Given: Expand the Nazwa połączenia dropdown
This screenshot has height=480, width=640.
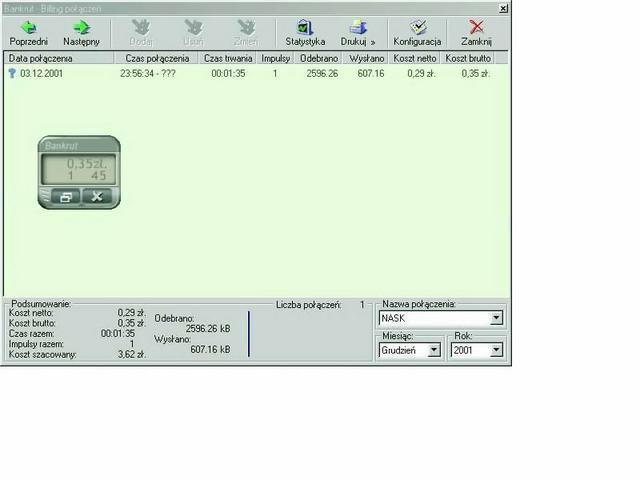Looking at the screenshot, I should [x=496, y=319].
